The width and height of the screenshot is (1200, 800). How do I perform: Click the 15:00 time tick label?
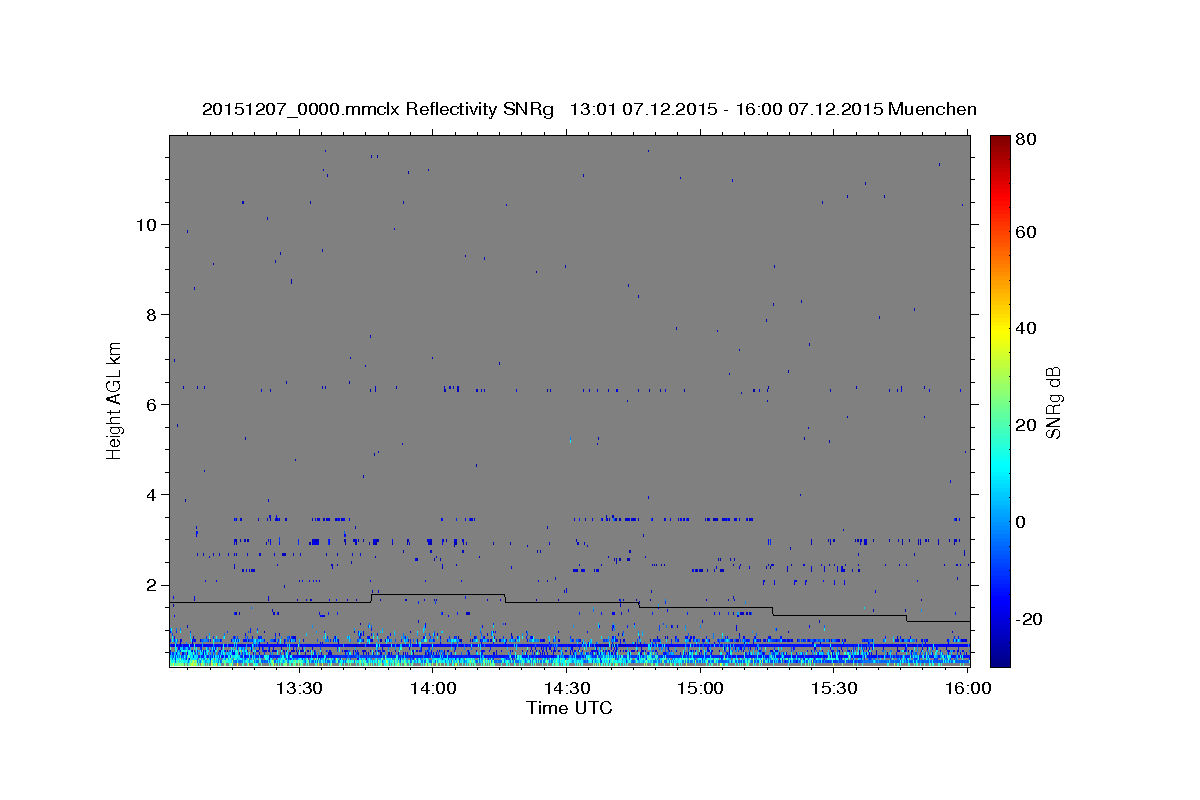pyautogui.click(x=701, y=688)
